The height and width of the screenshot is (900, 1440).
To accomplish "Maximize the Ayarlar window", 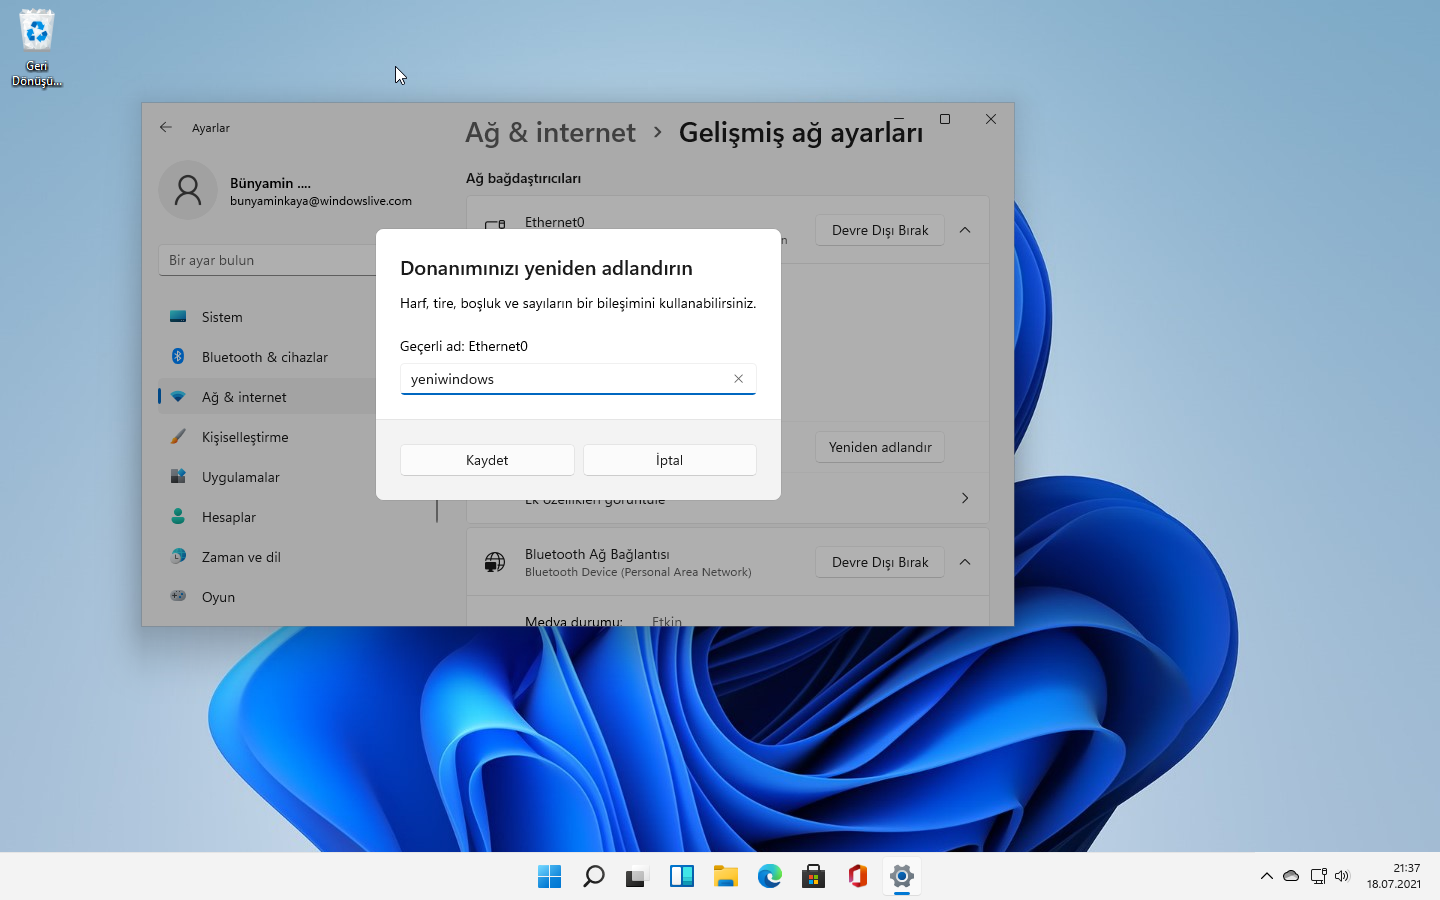I will click(x=945, y=119).
